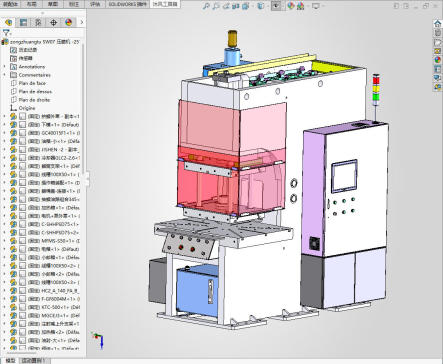This screenshot has height=364, width=443.
Task: Toggle Hide/Show Items eye button
Action: 276,6
